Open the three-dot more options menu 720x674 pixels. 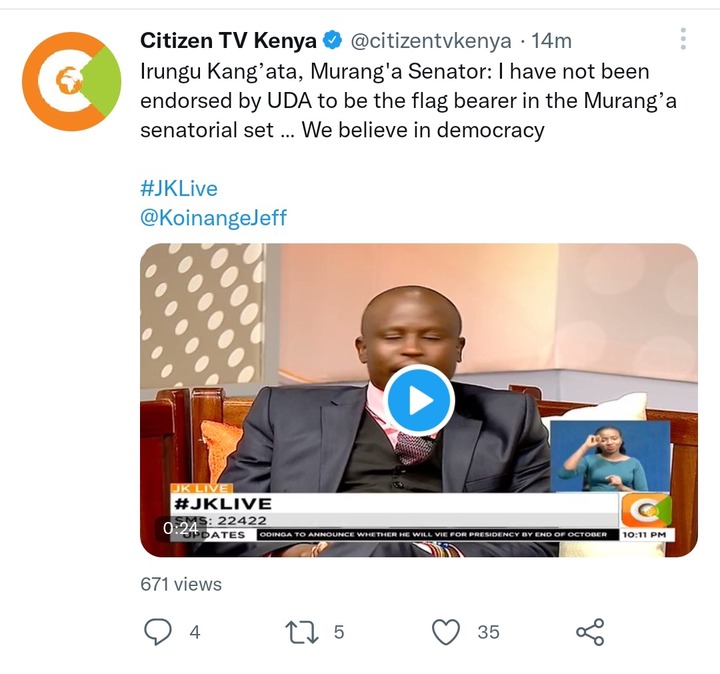(683, 39)
